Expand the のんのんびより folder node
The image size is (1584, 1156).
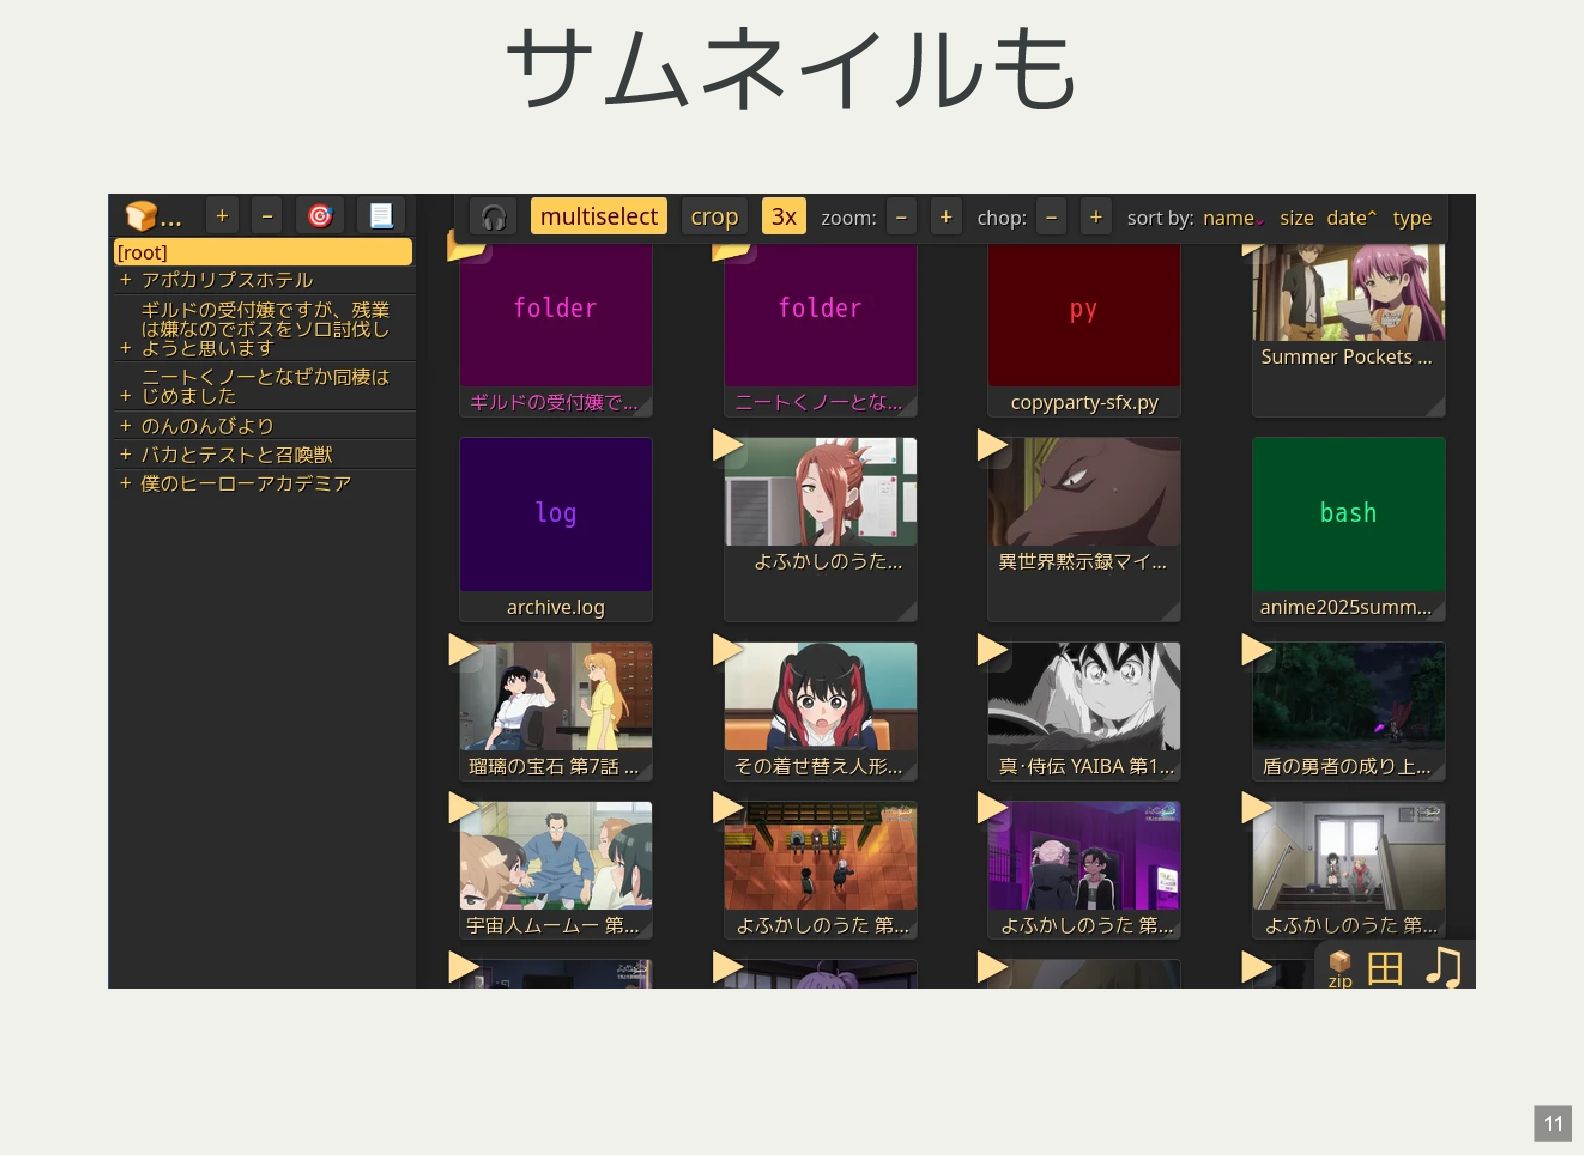coord(125,426)
